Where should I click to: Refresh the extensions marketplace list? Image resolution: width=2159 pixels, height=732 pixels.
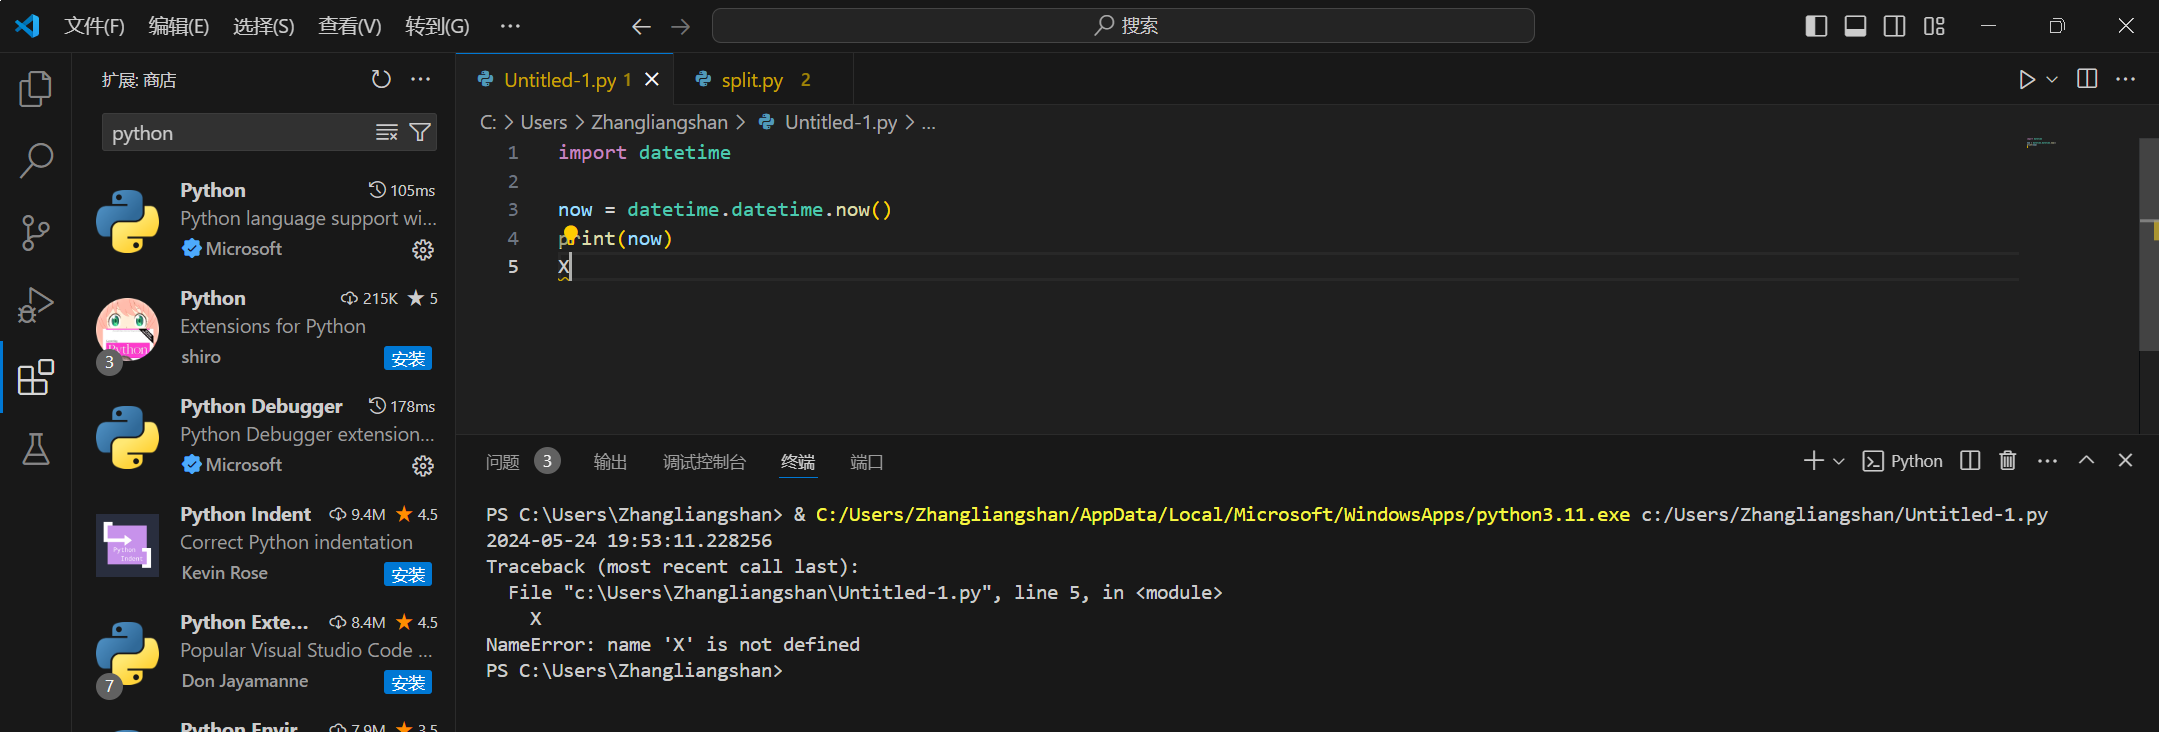tap(381, 79)
